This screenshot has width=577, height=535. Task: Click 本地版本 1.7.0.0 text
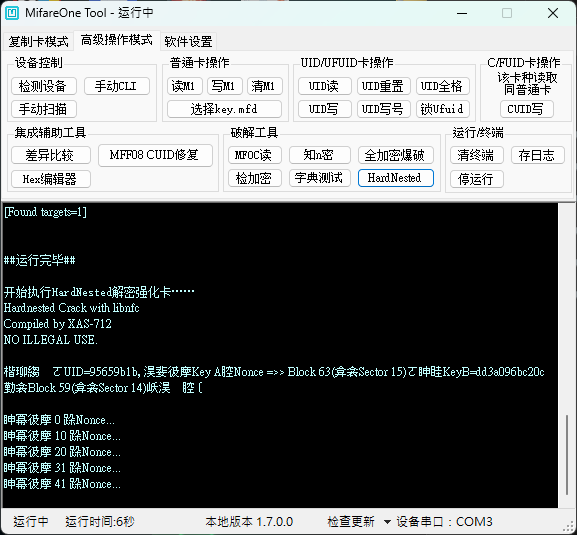(249, 521)
